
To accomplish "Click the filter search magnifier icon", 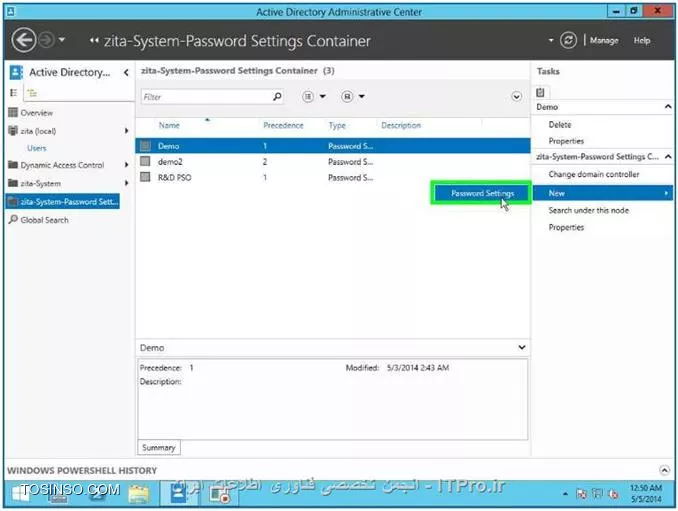I will click(277, 96).
